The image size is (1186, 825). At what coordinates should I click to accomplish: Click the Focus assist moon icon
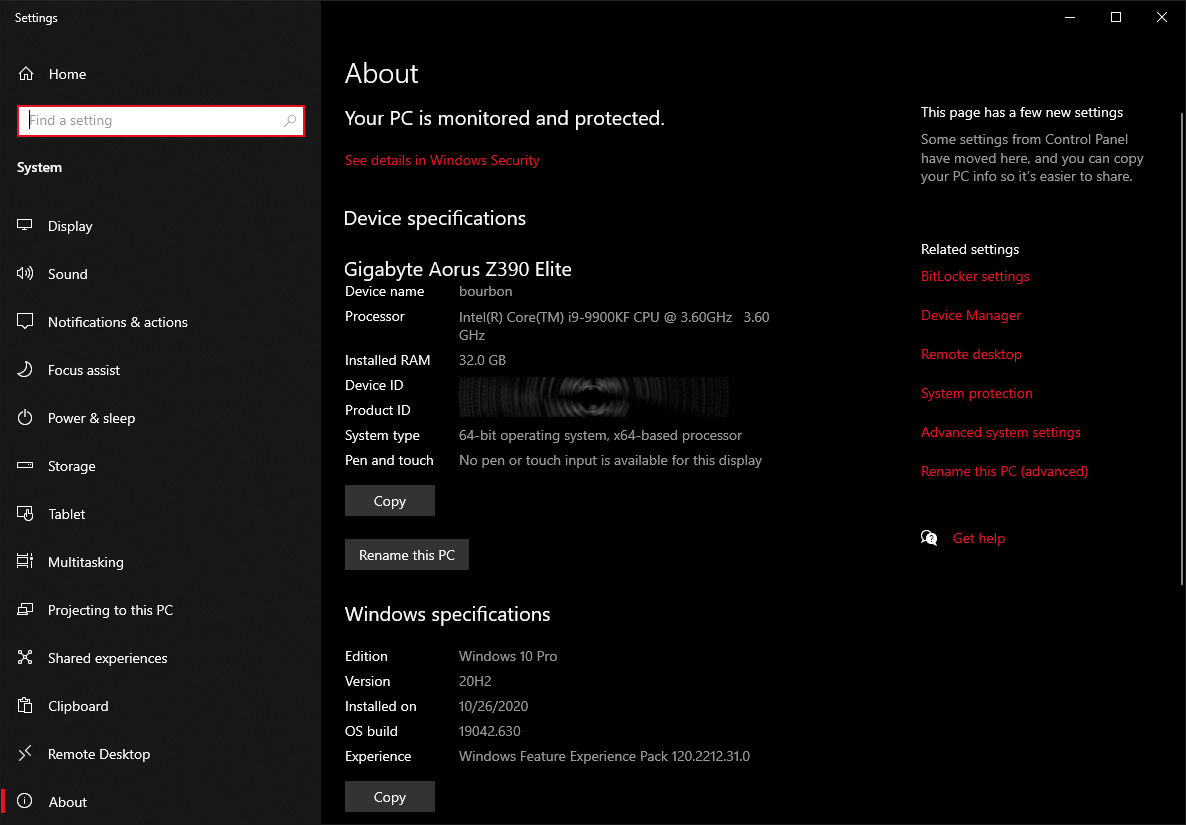(25, 370)
